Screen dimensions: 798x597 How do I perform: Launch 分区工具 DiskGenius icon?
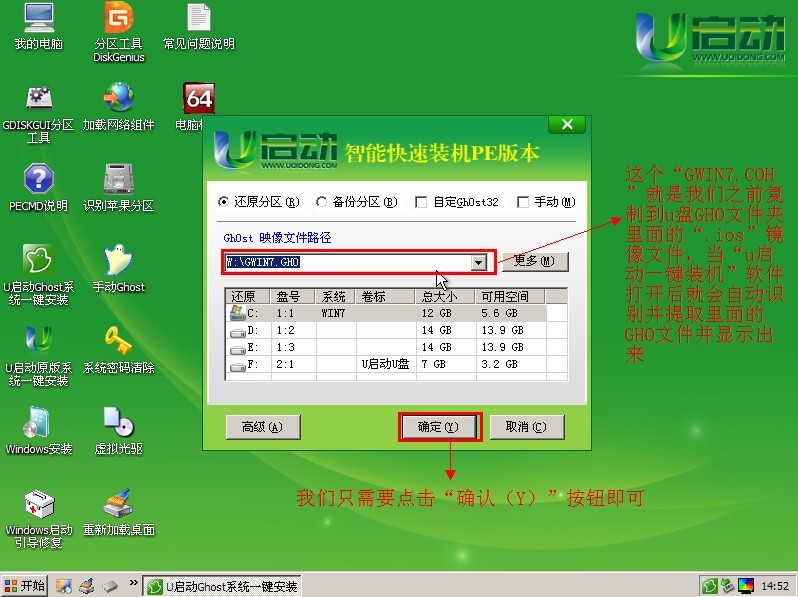point(119,32)
